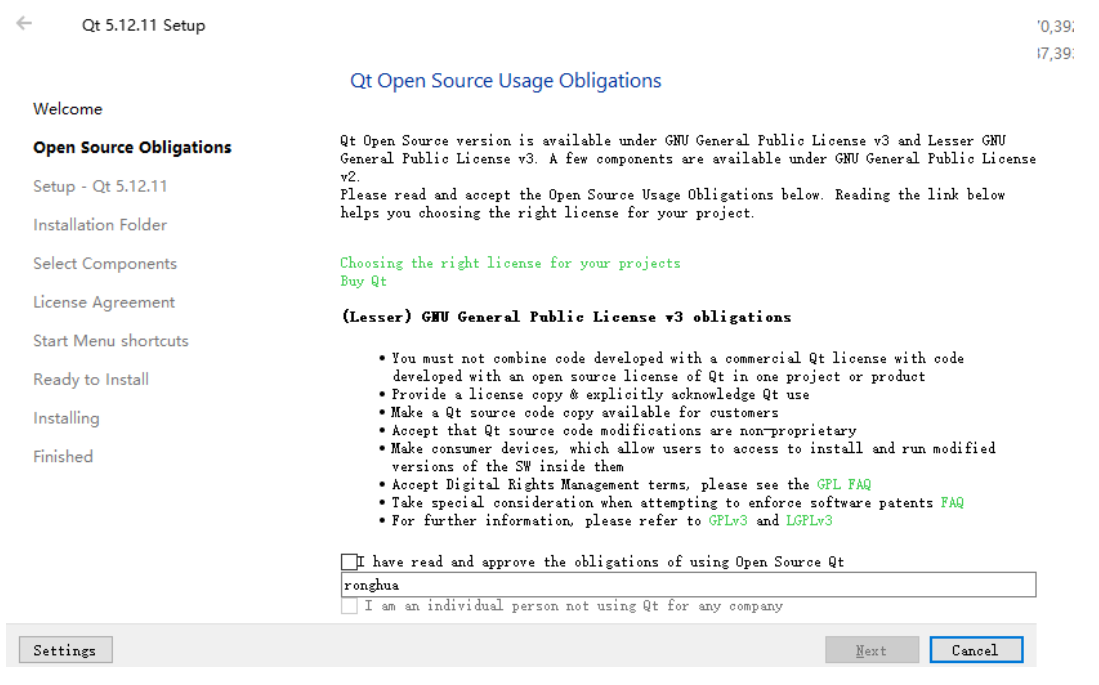Toggle the individual person checkbox
This screenshot has height=685, width=1099.
click(348, 606)
